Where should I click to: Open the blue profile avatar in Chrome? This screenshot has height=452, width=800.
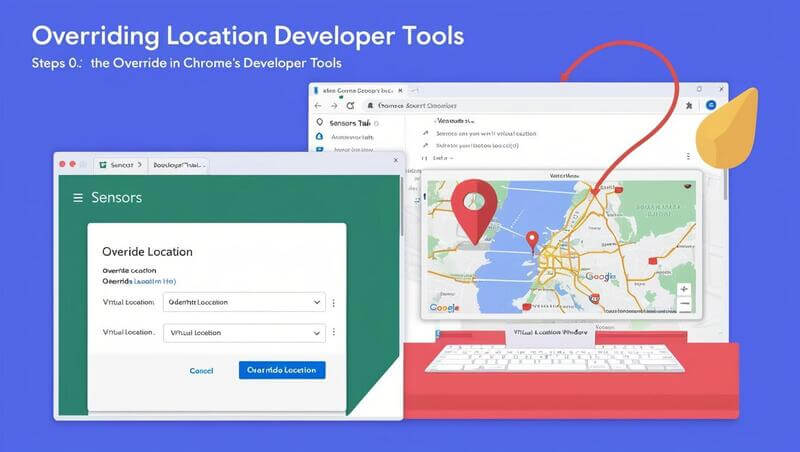(x=711, y=105)
